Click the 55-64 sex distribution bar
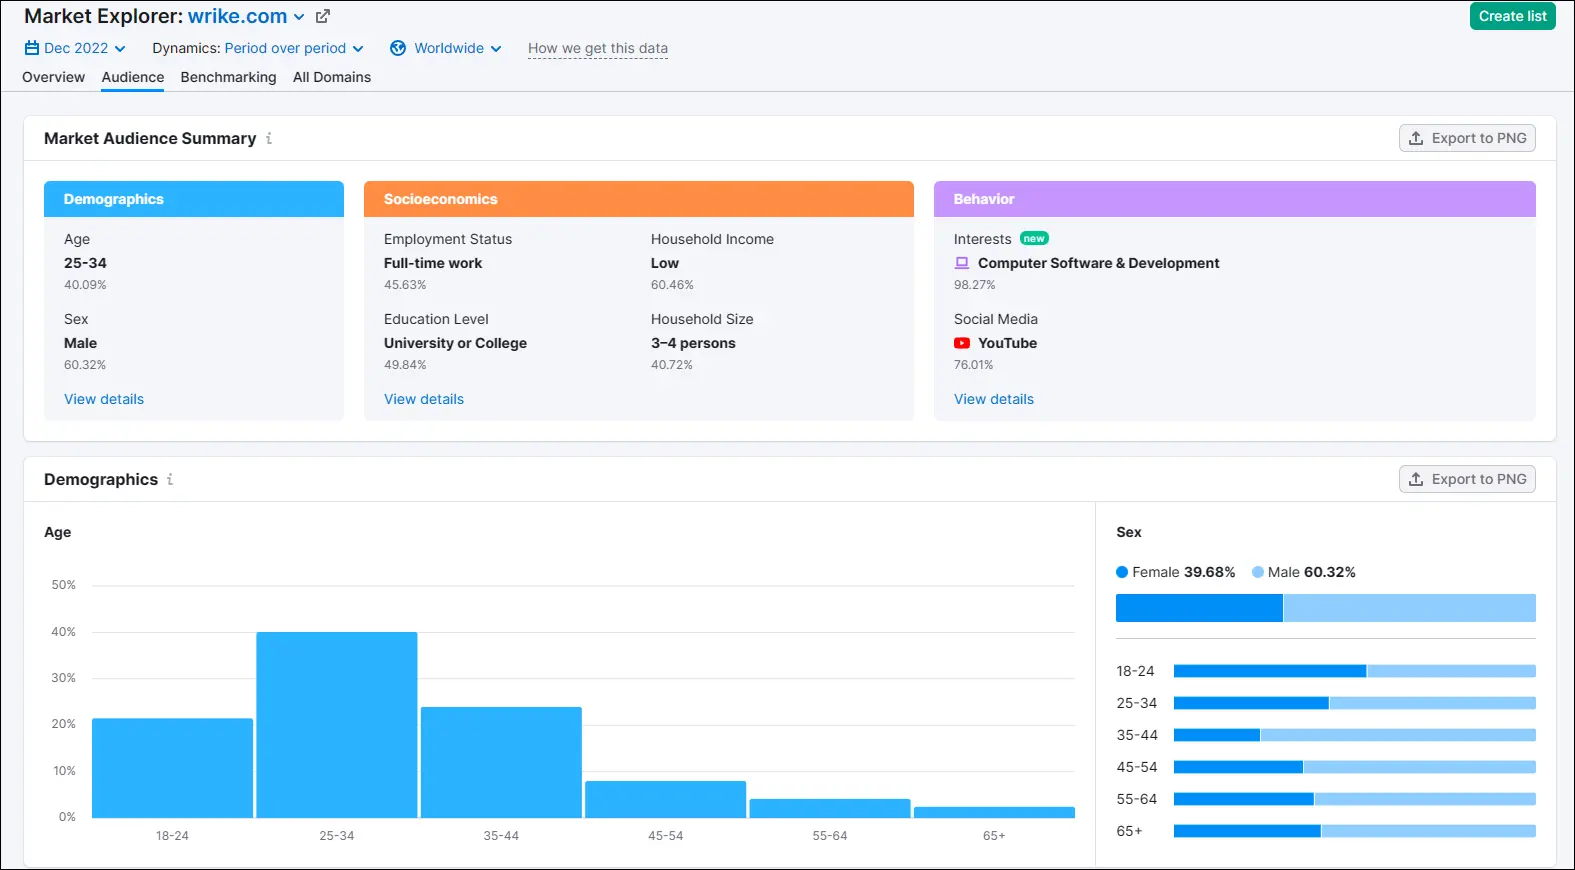This screenshot has width=1575, height=870. [x=1355, y=799]
